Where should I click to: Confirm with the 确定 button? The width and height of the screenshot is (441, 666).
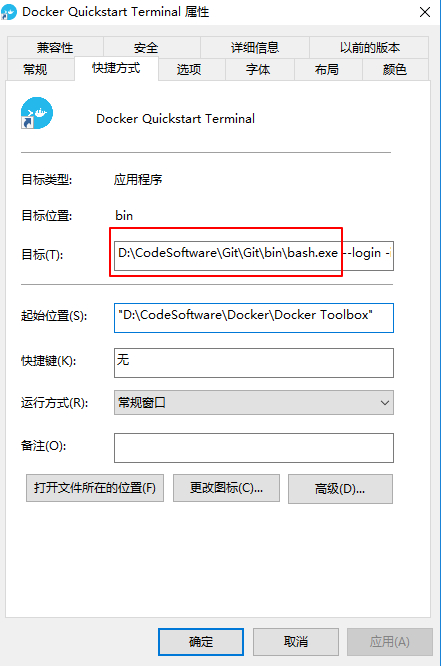201,641
